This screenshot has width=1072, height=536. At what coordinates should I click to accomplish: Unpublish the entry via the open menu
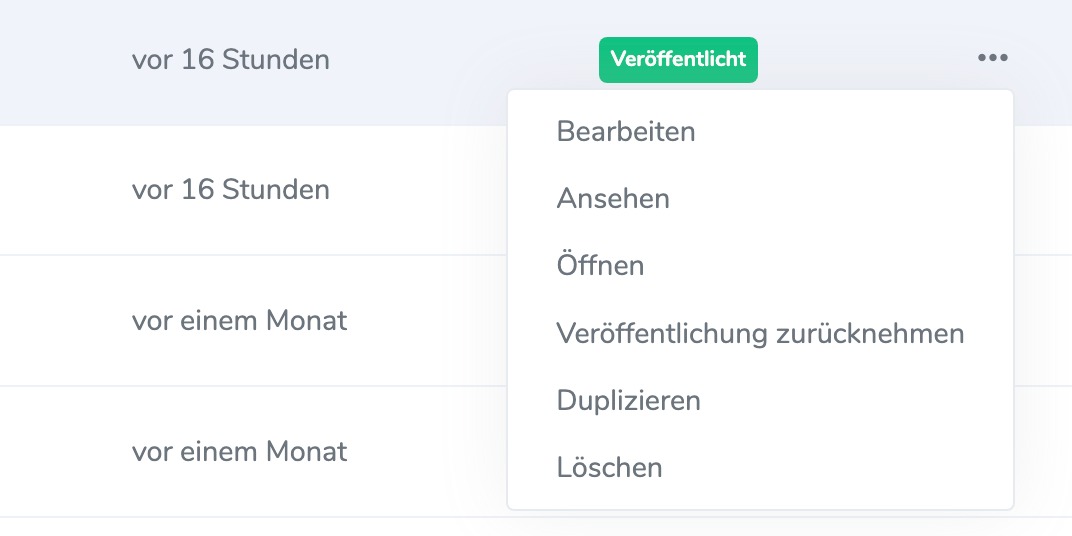click(x=760, y=333)
